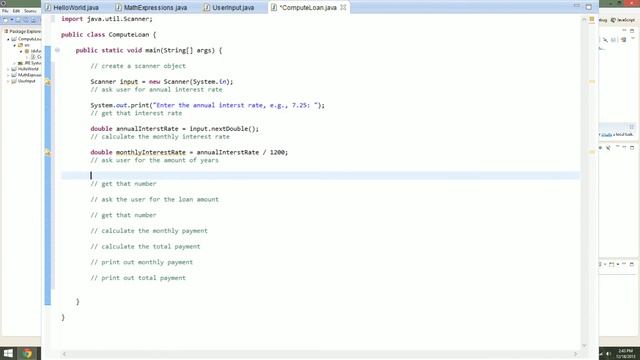Click the volume icon in system tray
Screen dimensions: 640x360
coord(608,353)
